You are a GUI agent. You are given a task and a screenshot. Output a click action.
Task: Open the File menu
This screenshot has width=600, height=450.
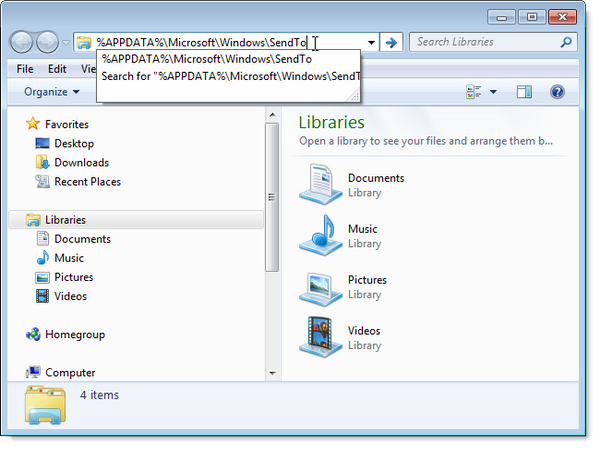pyautogui.click(x=25, y=69)
